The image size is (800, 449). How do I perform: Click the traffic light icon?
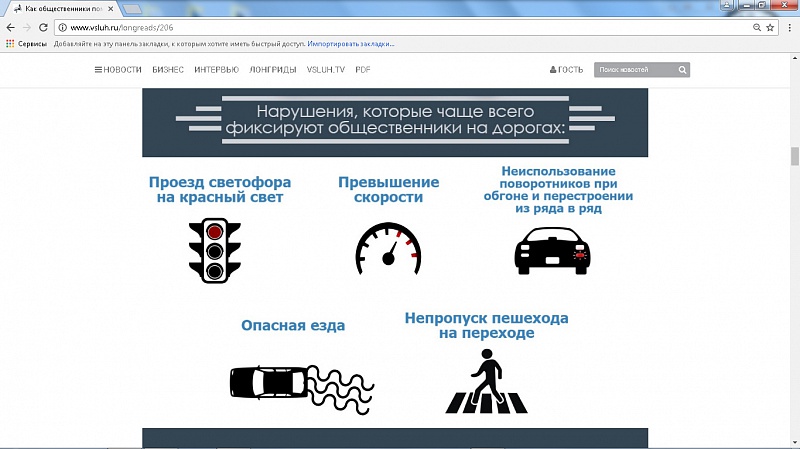coord(216,249)
